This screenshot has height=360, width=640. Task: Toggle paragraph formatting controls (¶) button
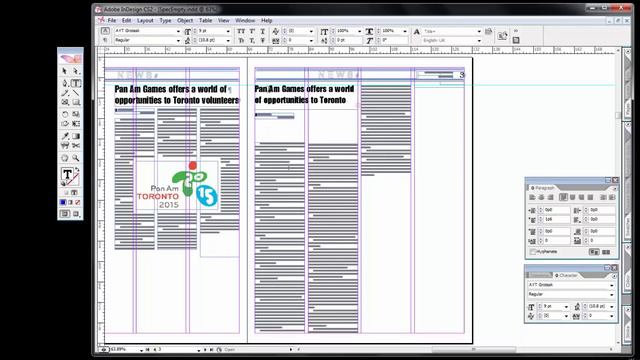click(x=105, y=40)
